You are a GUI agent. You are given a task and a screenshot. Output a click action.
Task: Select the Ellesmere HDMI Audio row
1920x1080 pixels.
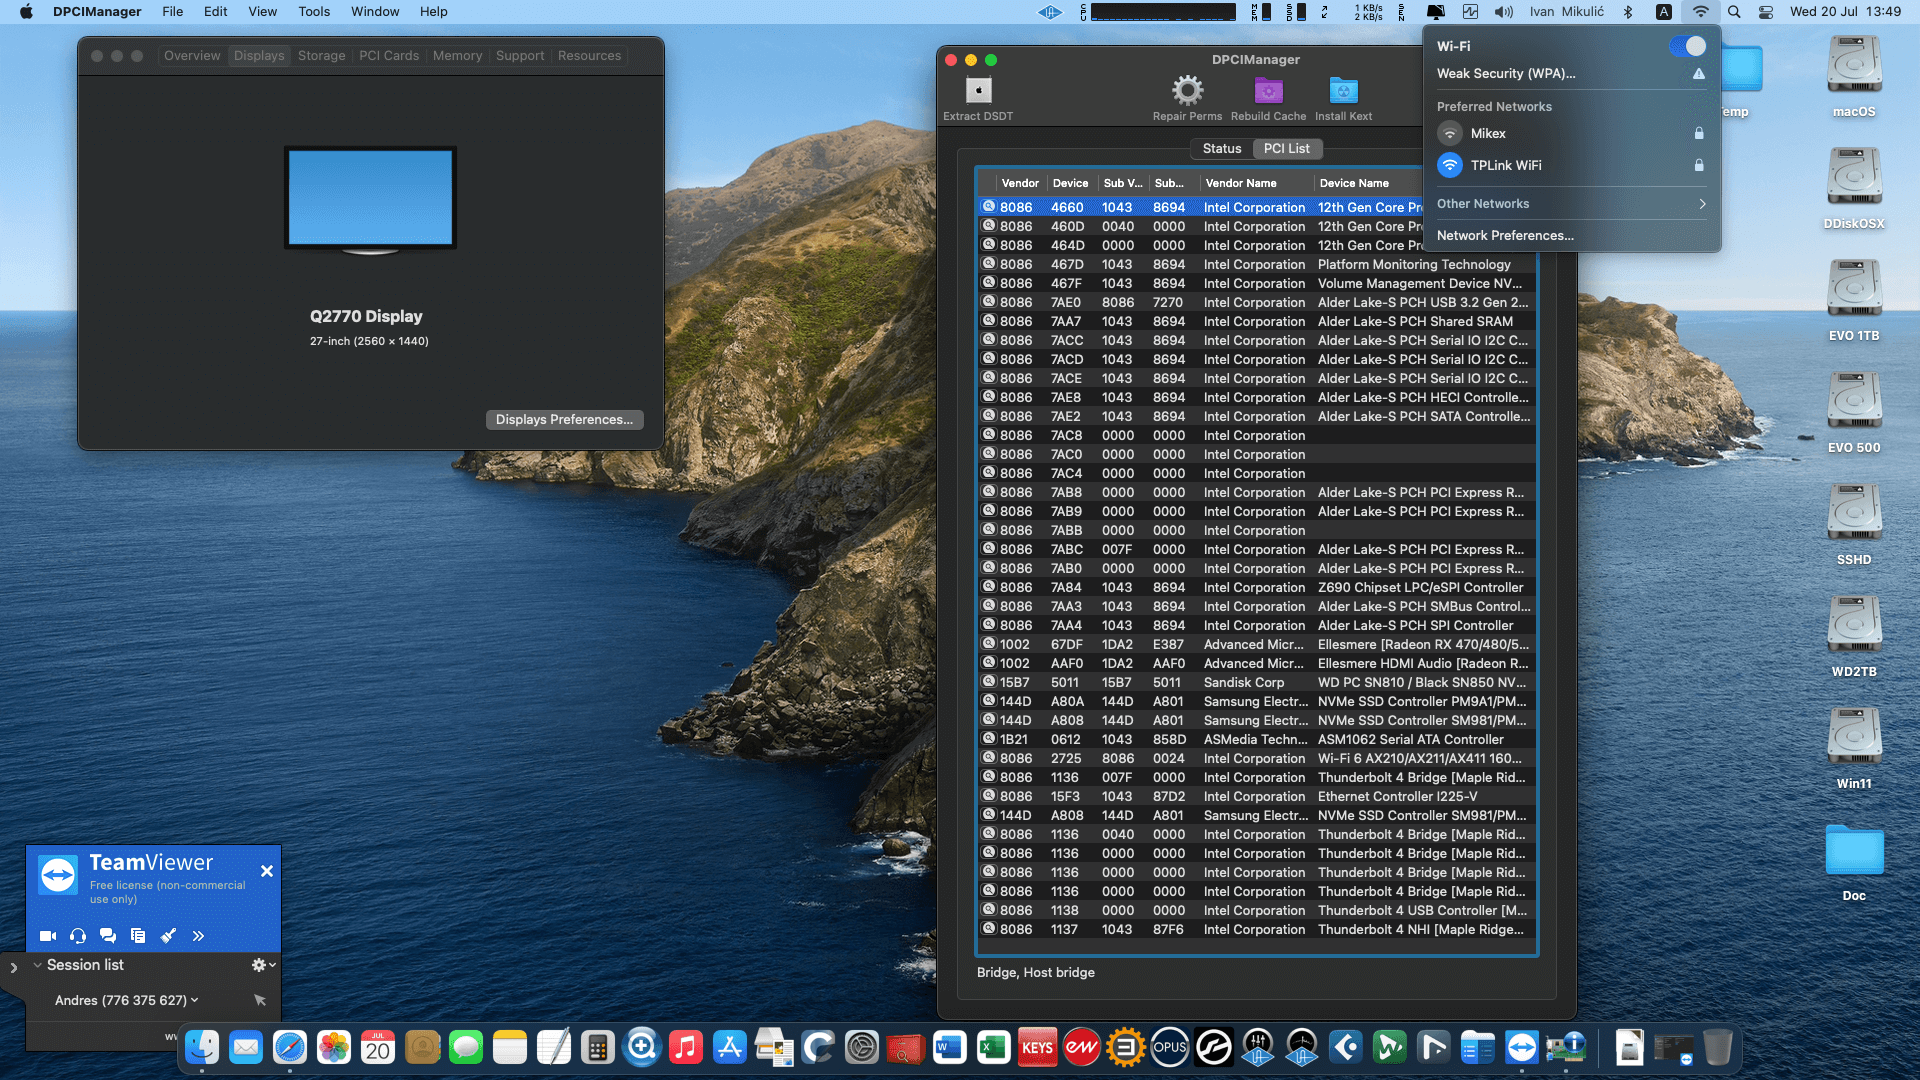(1256, 664)
